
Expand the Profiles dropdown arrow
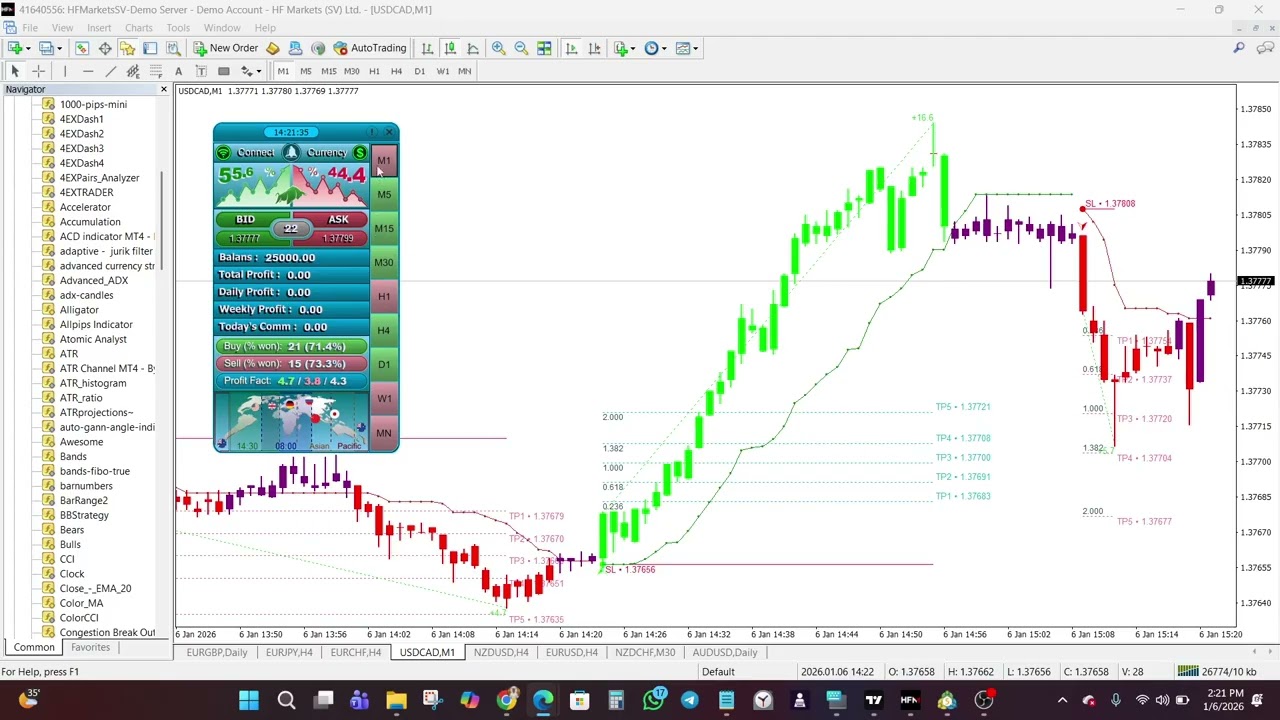tap(59, 48)
